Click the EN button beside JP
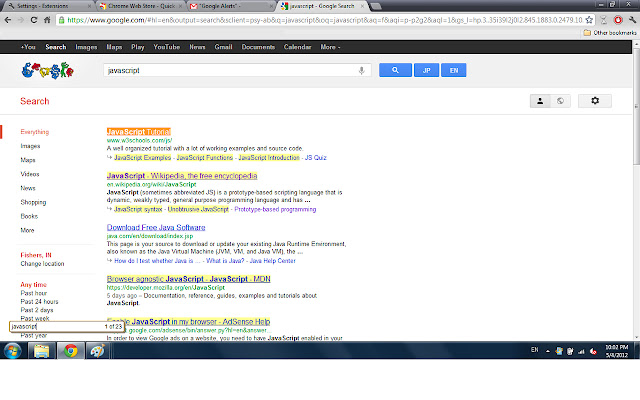Screen dimensions: 640x400 click(453, 70)
